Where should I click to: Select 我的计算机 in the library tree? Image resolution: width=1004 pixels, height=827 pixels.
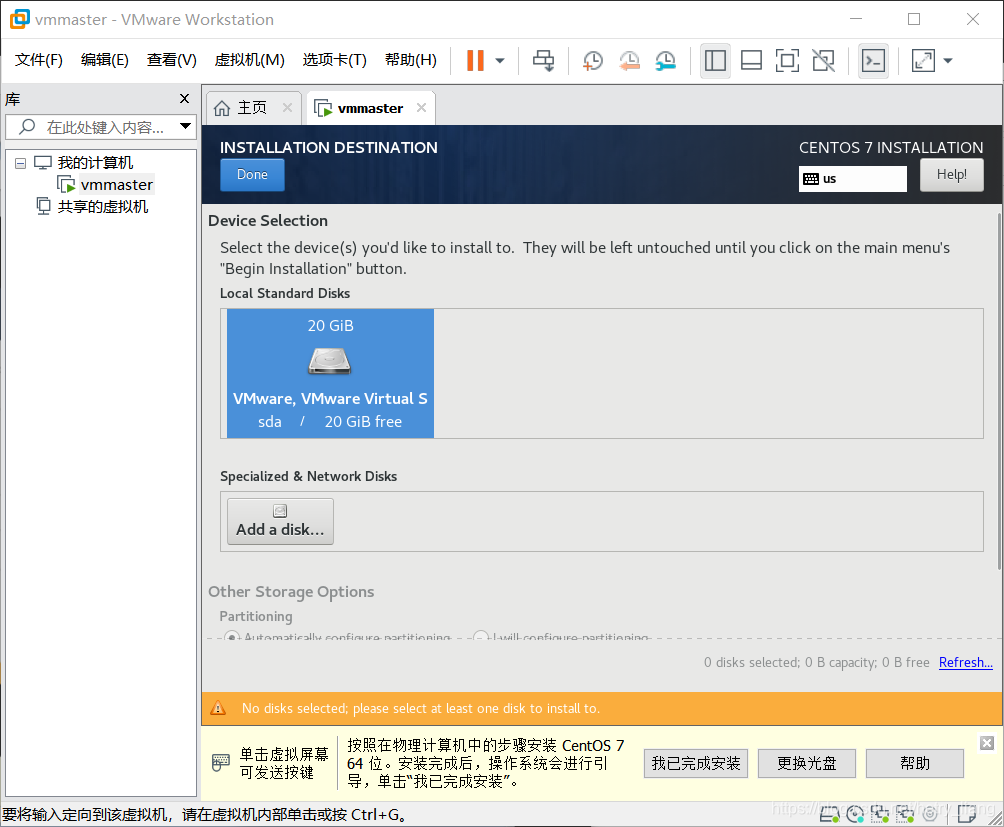[x=95, y=163]
